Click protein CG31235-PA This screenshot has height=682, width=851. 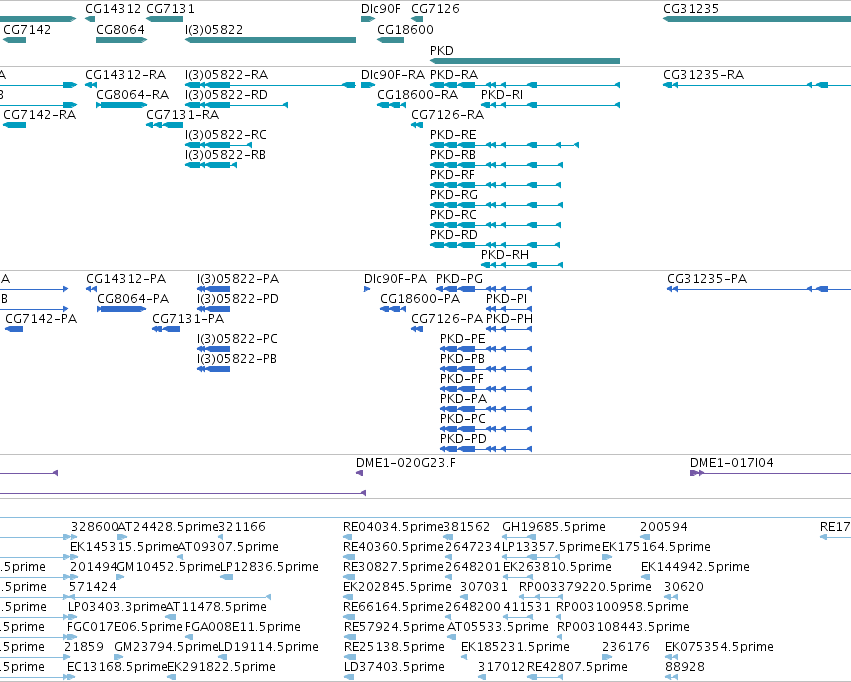(x=707, y=278)
